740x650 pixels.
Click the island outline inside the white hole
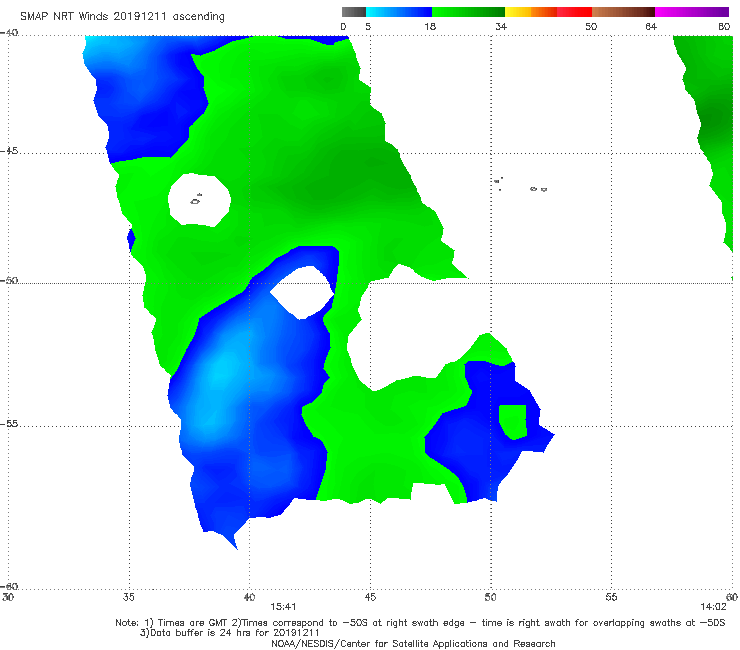pos(196,200)
